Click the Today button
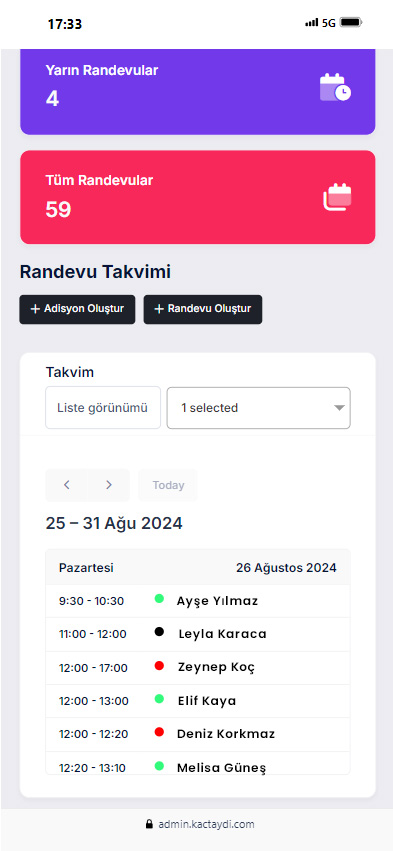 coord(168,485)
